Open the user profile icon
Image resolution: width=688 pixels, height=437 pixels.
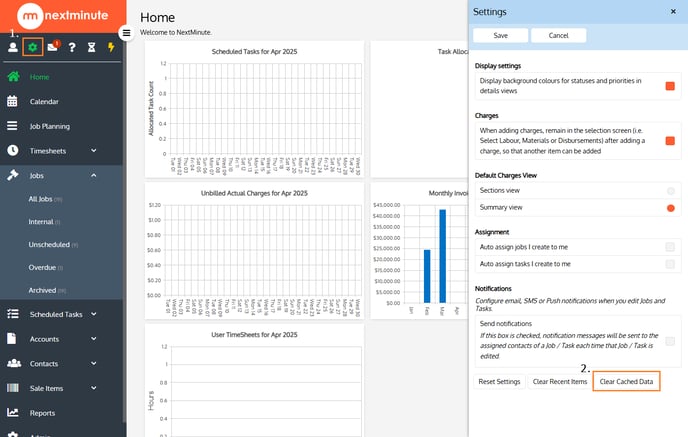click(x=13, y=47)
